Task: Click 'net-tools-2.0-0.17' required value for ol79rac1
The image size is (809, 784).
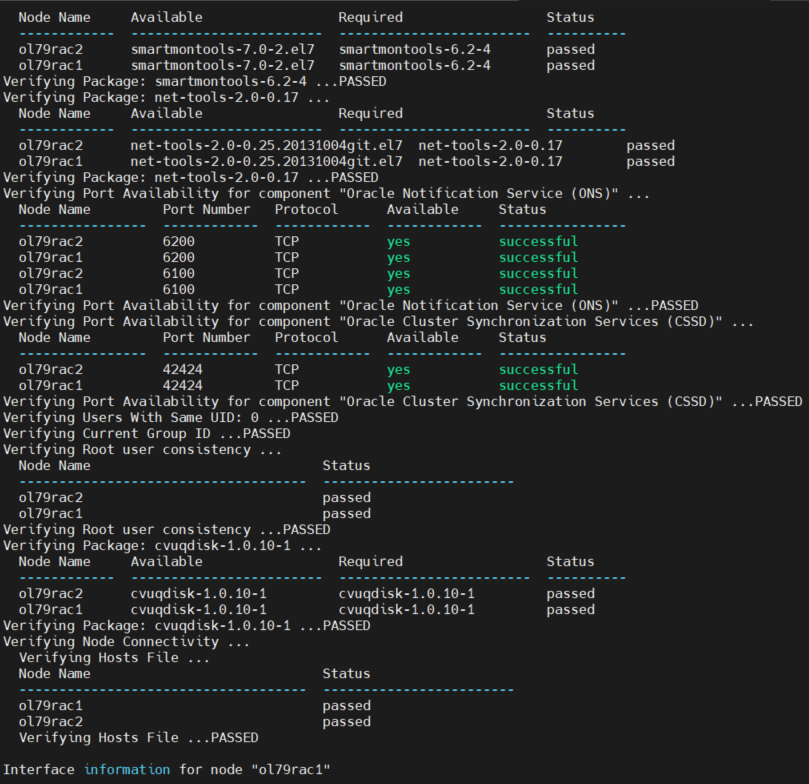Action: click(x=491, y=161)
